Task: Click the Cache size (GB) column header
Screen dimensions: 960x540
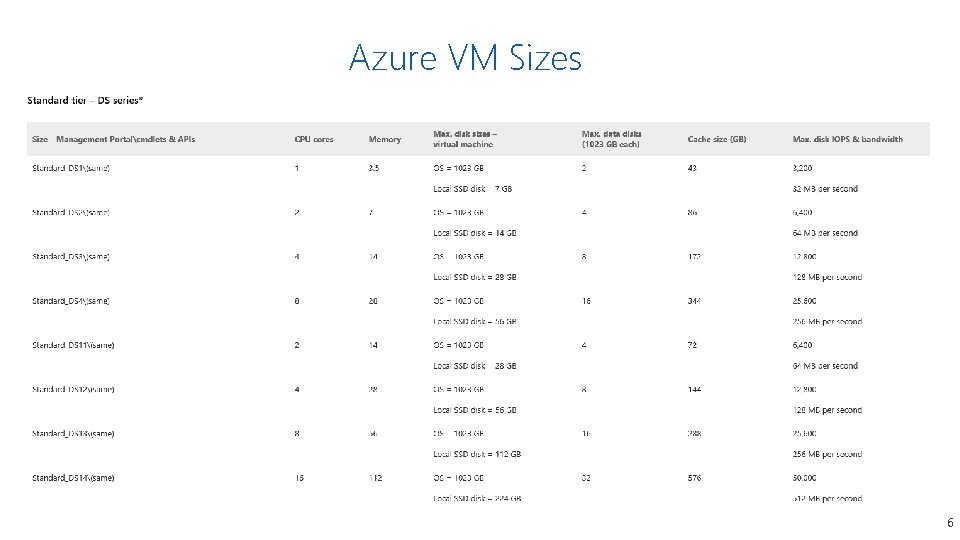Action: point(717,139)
